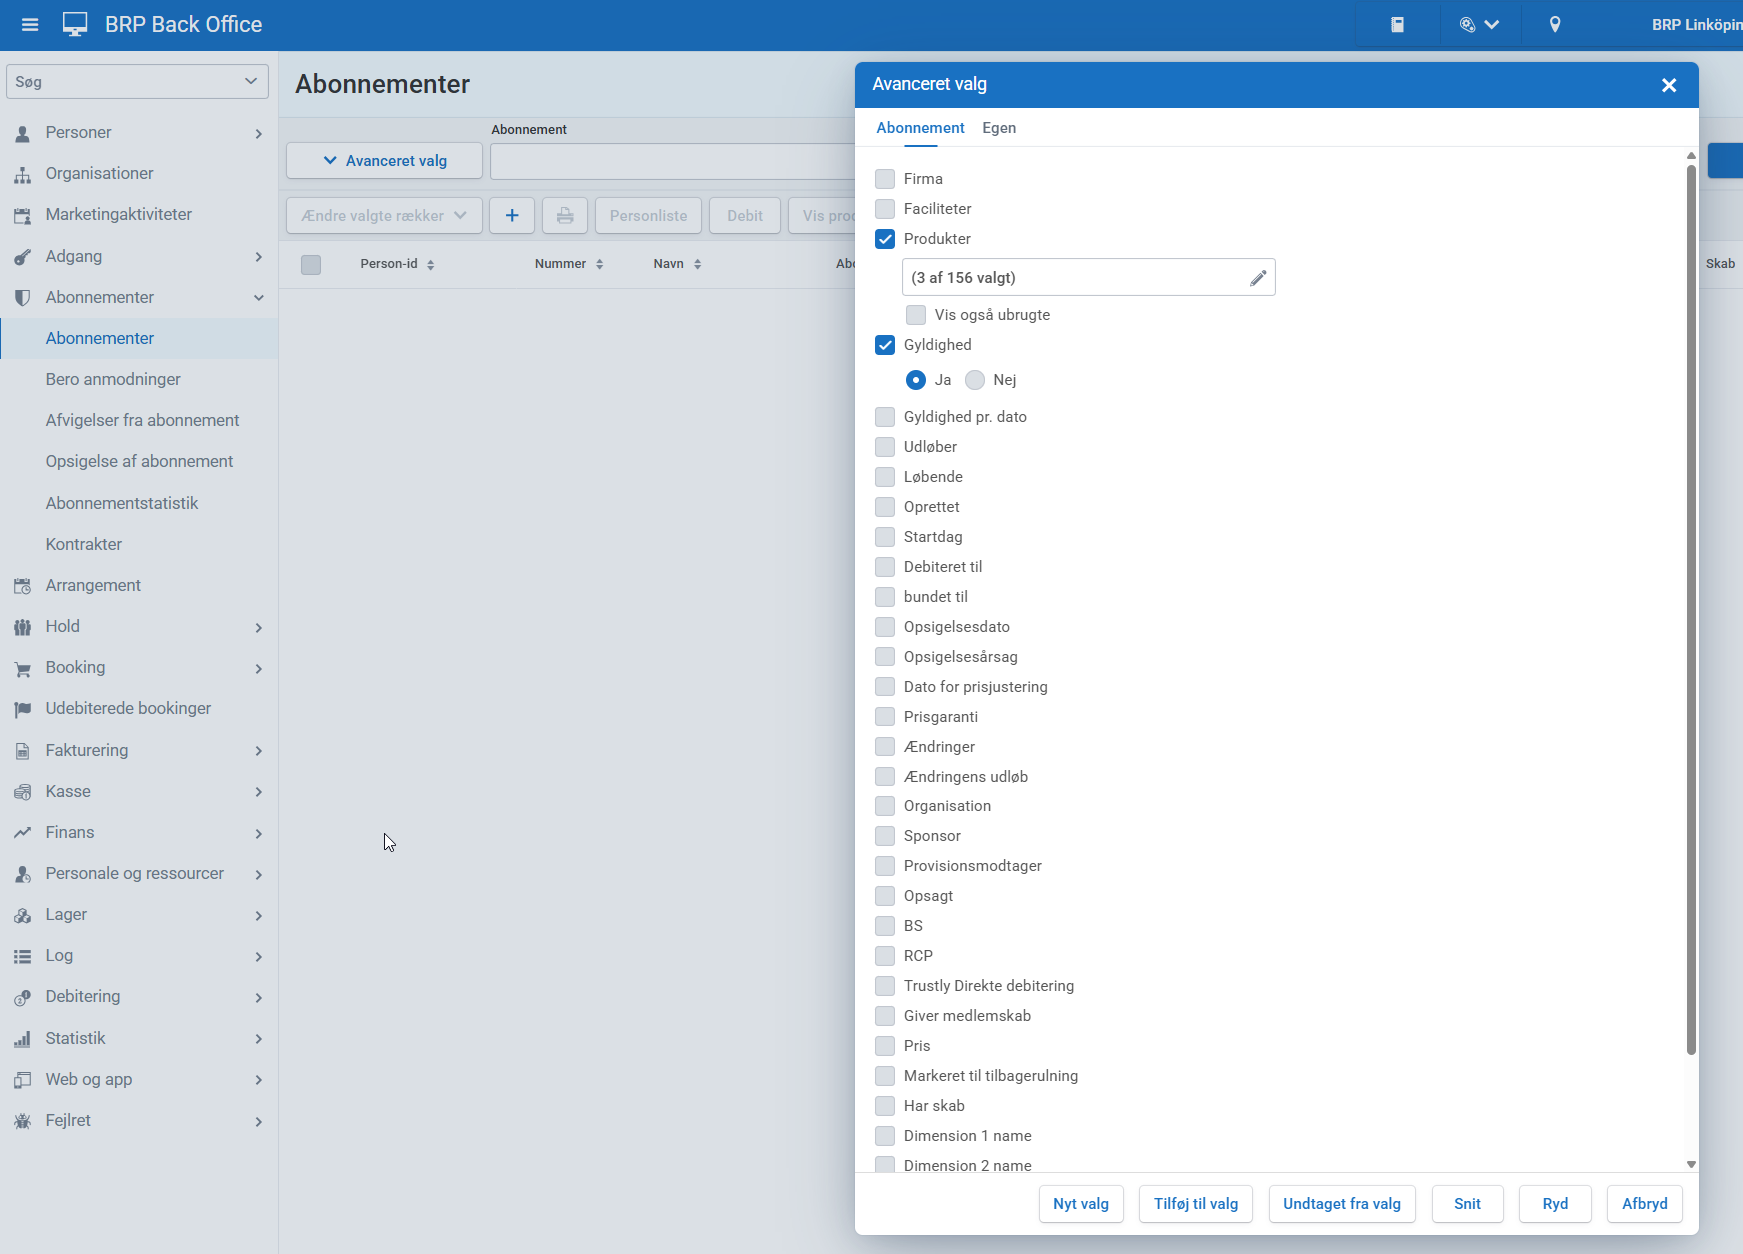Click the Ryd button
1743x1254 pixels.
pos(1554,1204)
